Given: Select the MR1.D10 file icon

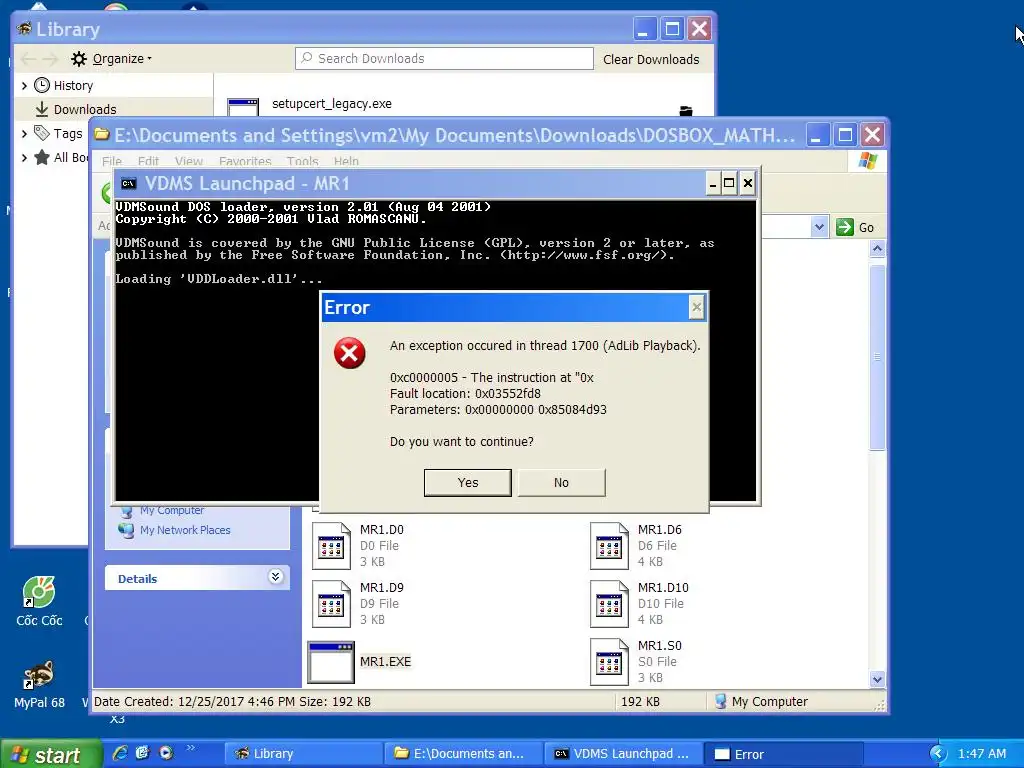Looking at the screenshot, I should [609, 603].
